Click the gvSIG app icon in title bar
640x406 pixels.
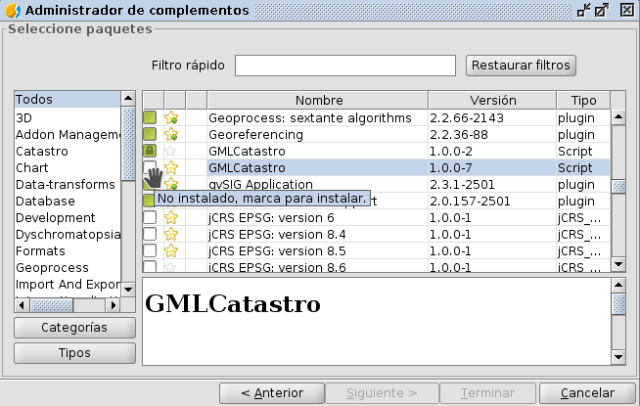click(11, 10)
